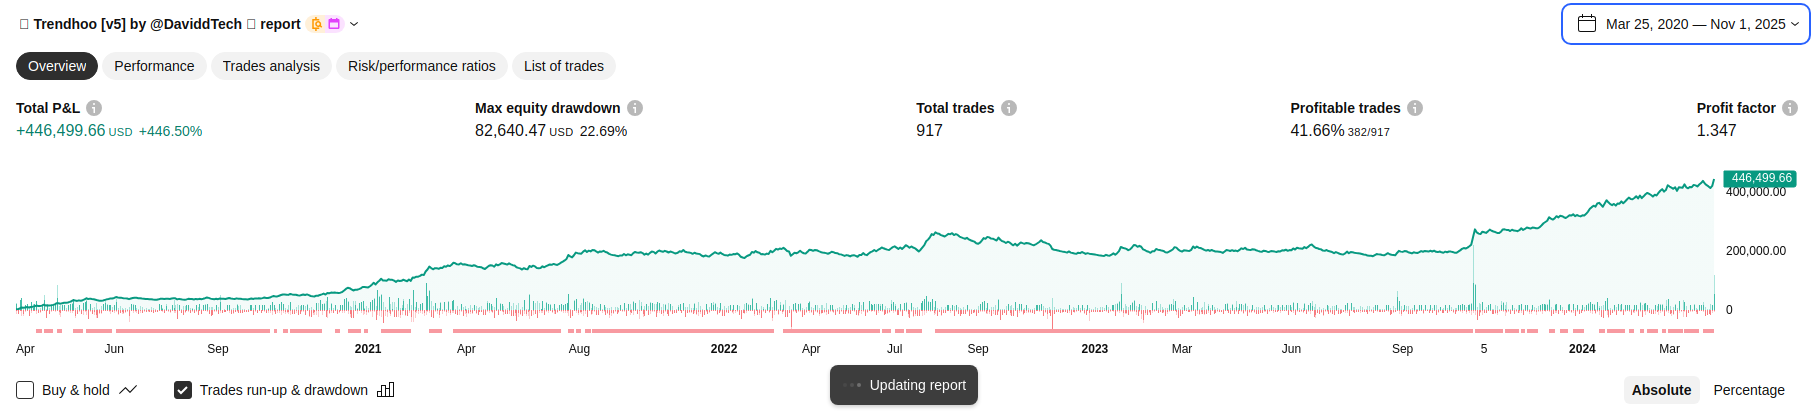
Task: Enable the Buy & hold checkbox
Action: point(26,390)
